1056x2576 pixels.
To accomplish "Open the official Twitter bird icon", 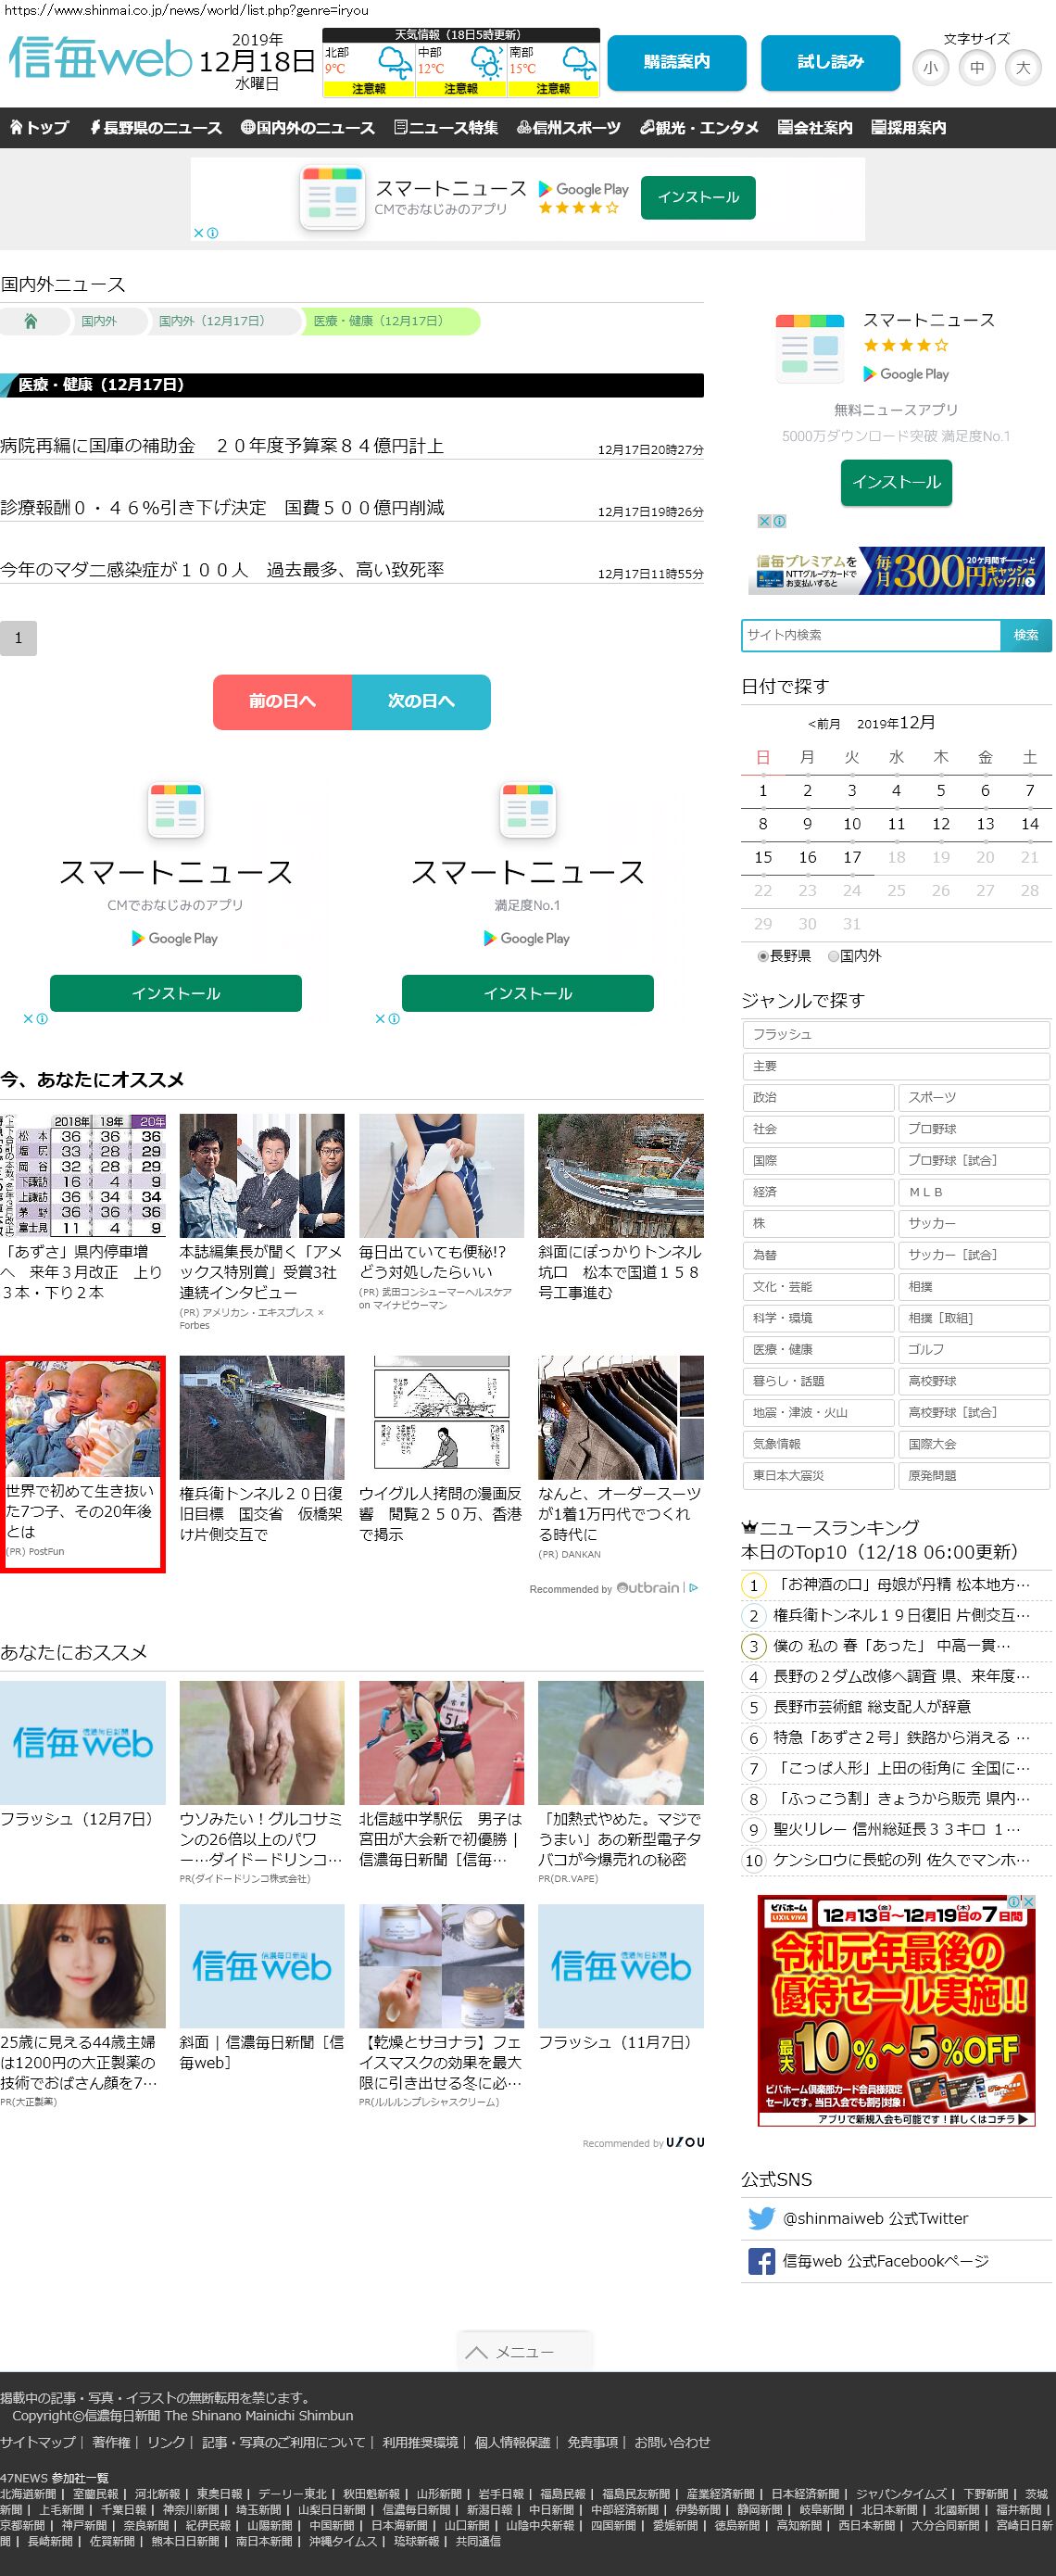I will click(761, 2218).
